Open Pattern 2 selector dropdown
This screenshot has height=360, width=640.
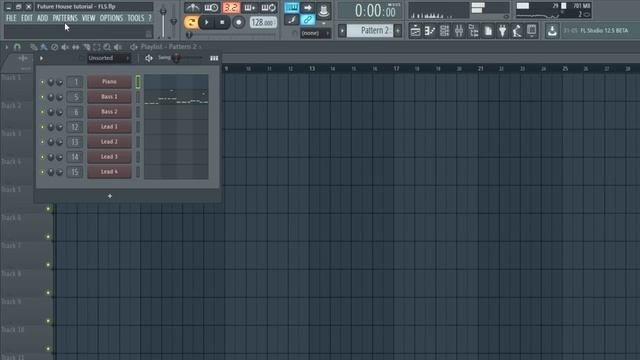point(370,31)
